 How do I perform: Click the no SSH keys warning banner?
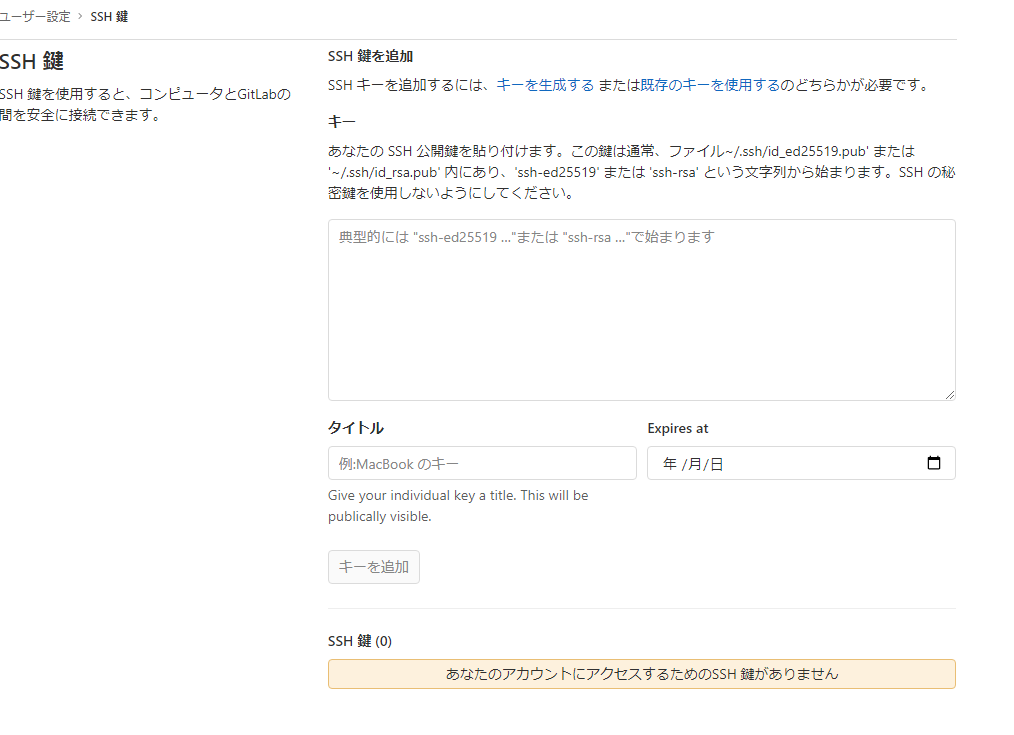[641, 674]
